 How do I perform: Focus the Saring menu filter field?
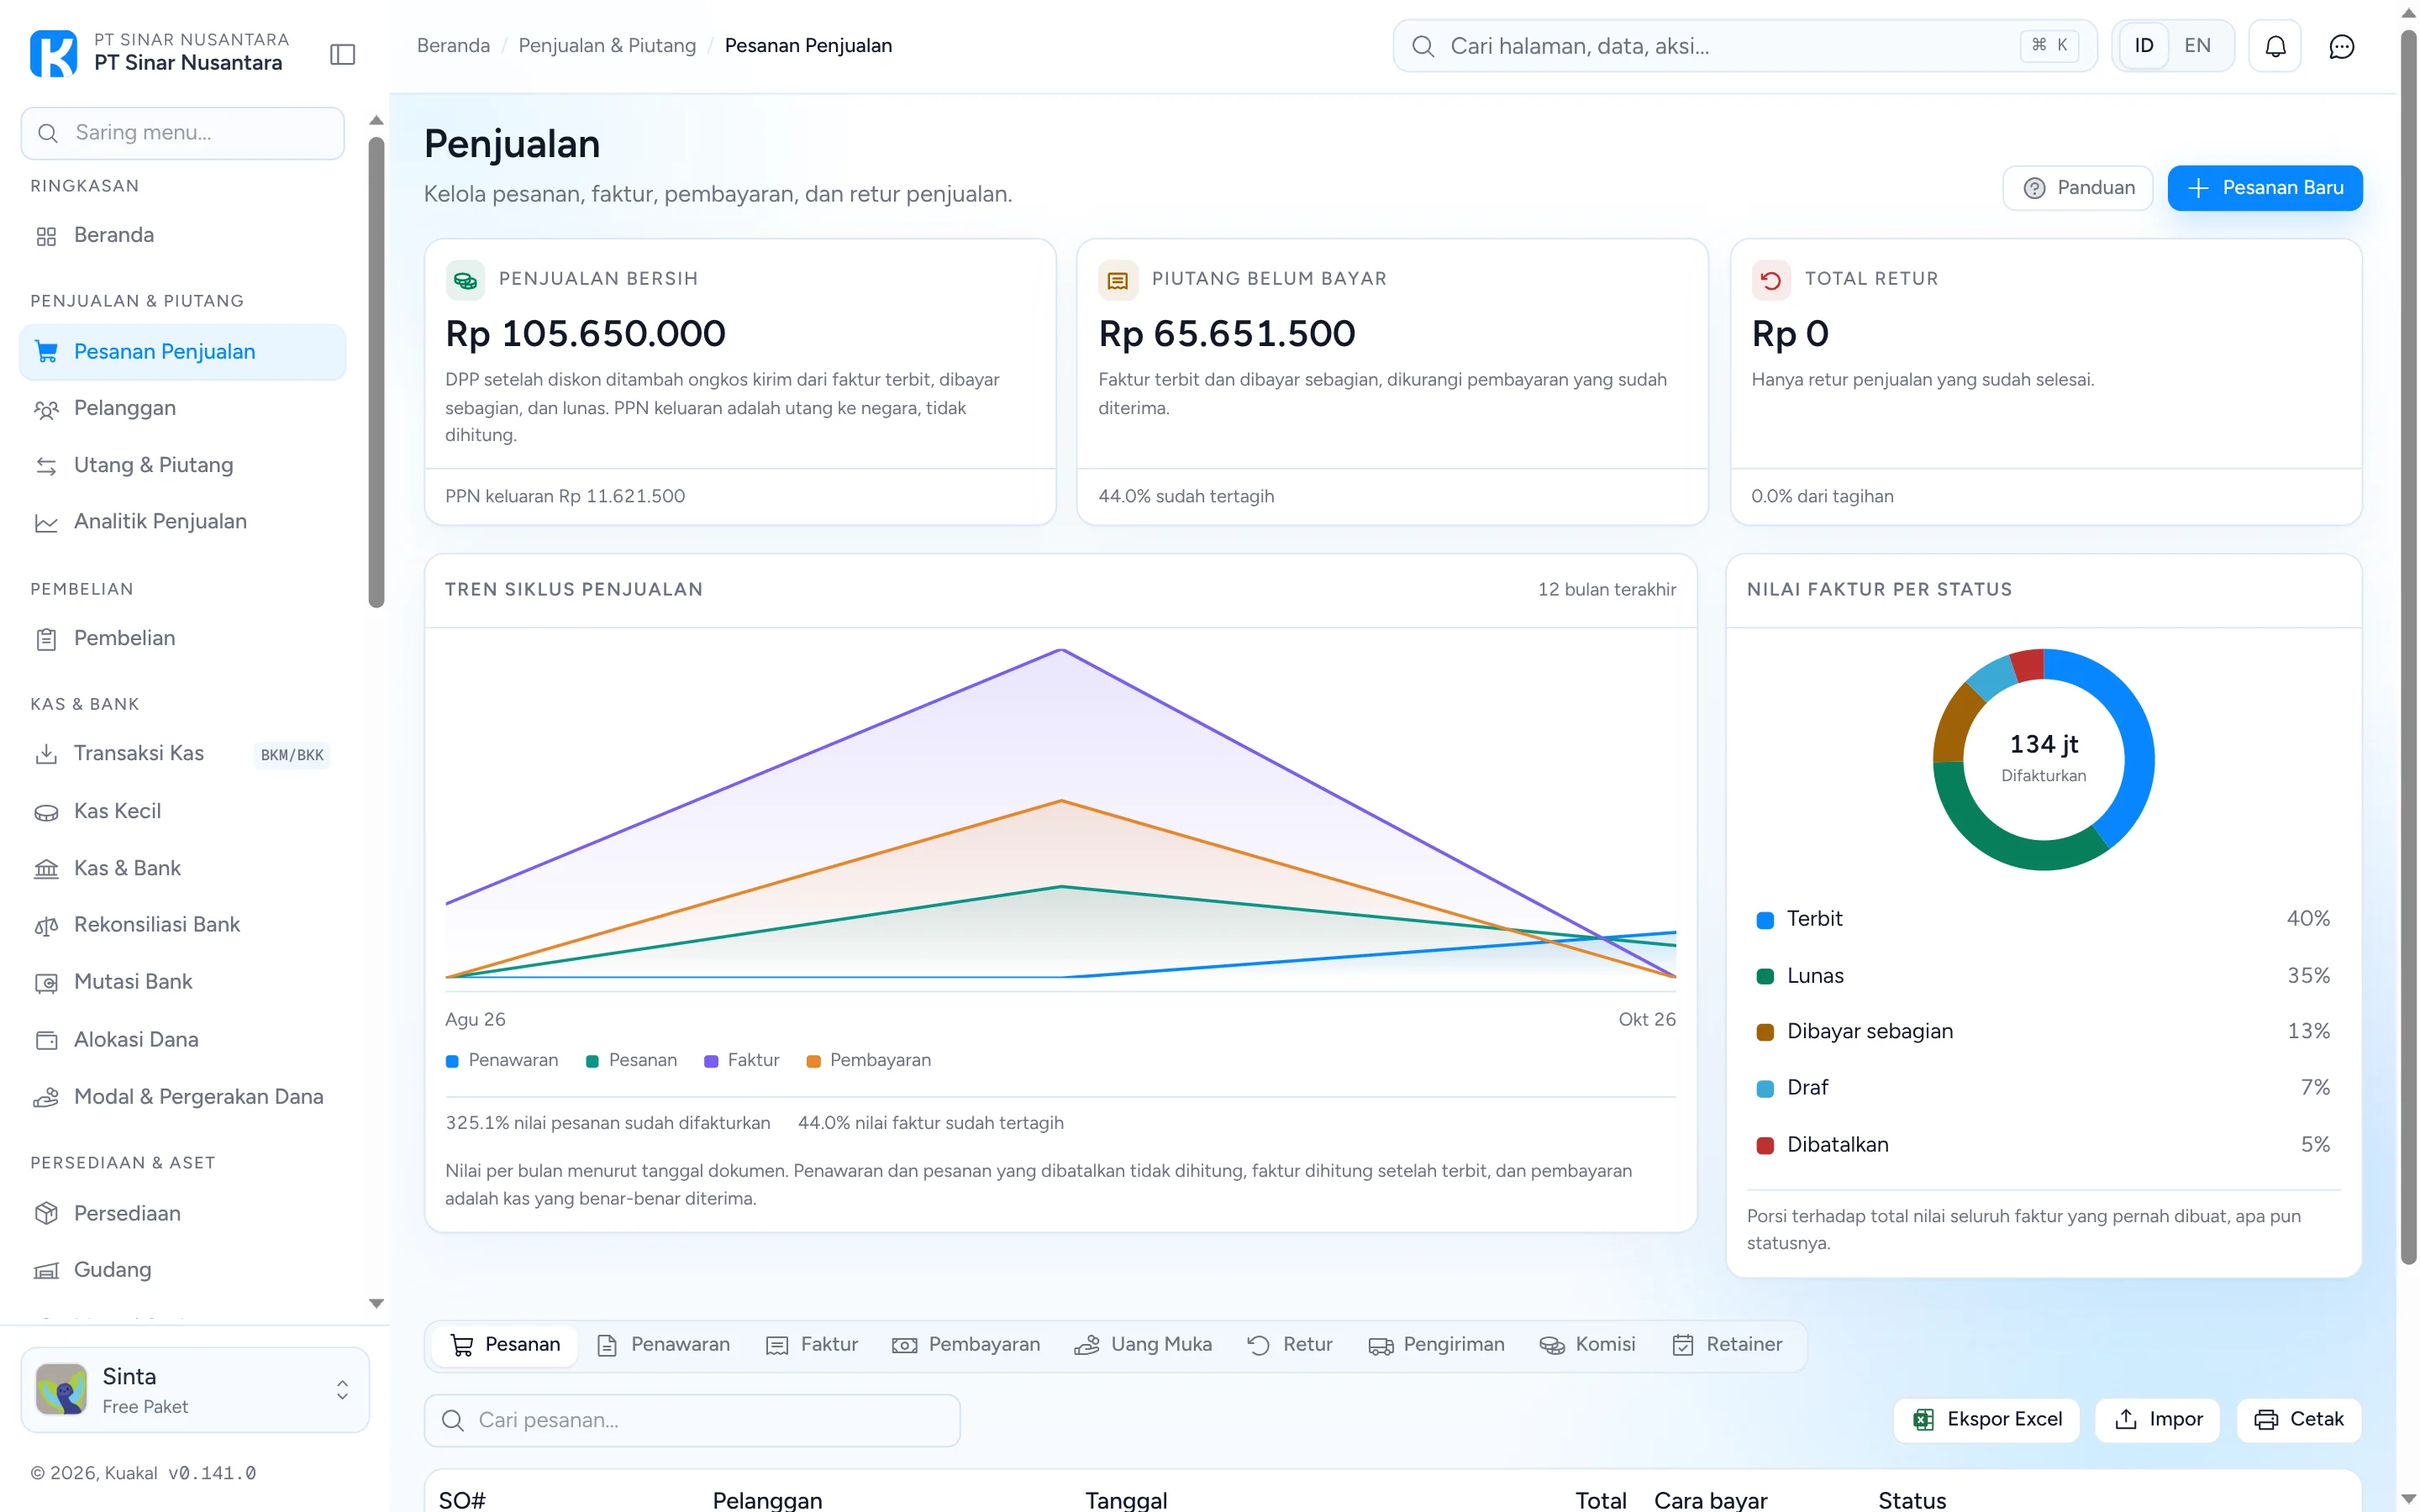click(x=183, y=133)
